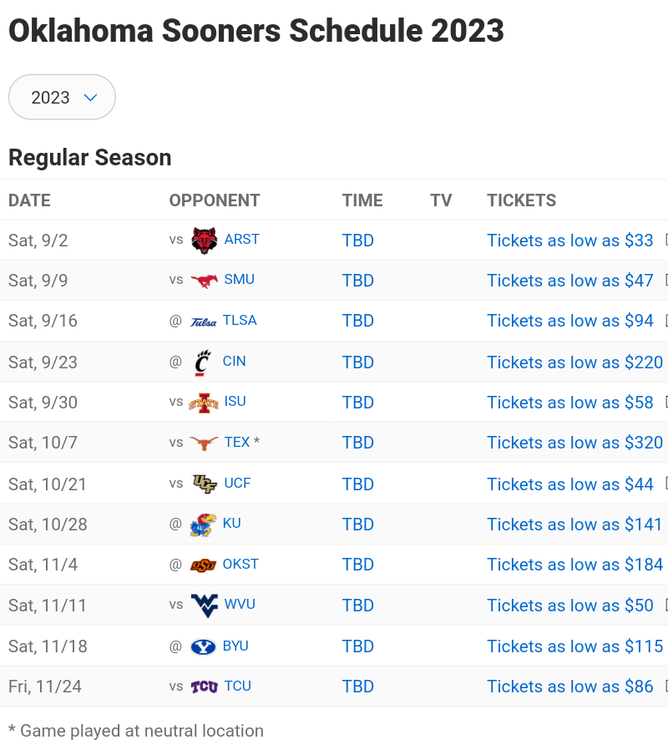668x750 pixels.
Task: Open the TLSA team link
Action: (x=240, y=320)
